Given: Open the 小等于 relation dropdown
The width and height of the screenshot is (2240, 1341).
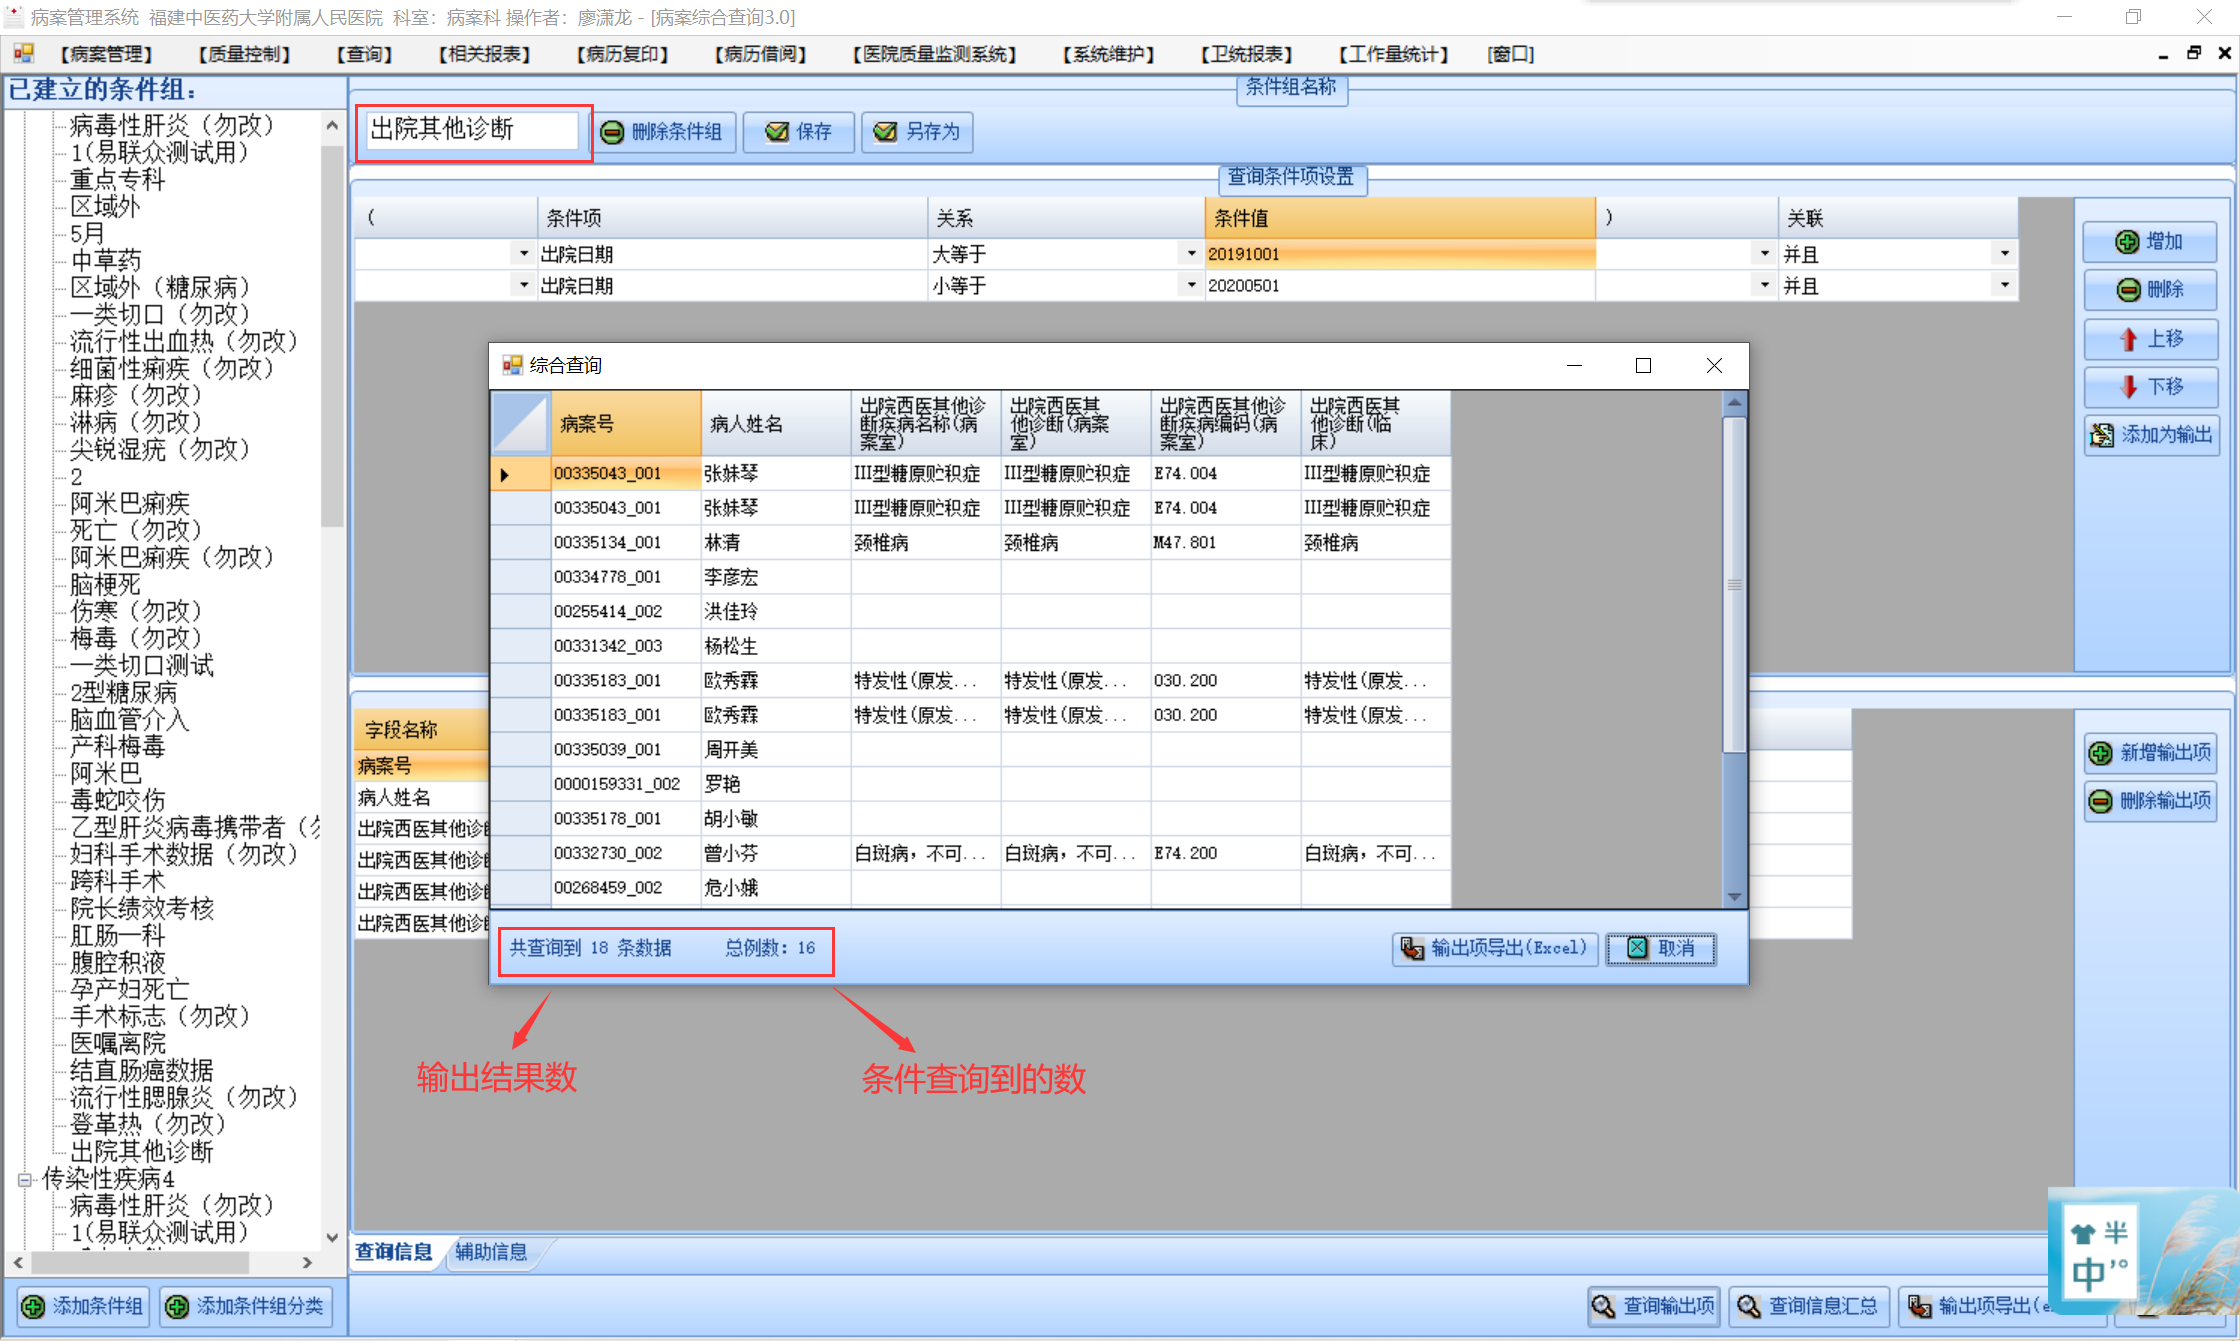Looking at the screenshot, I should click(x=1190, y=286).
